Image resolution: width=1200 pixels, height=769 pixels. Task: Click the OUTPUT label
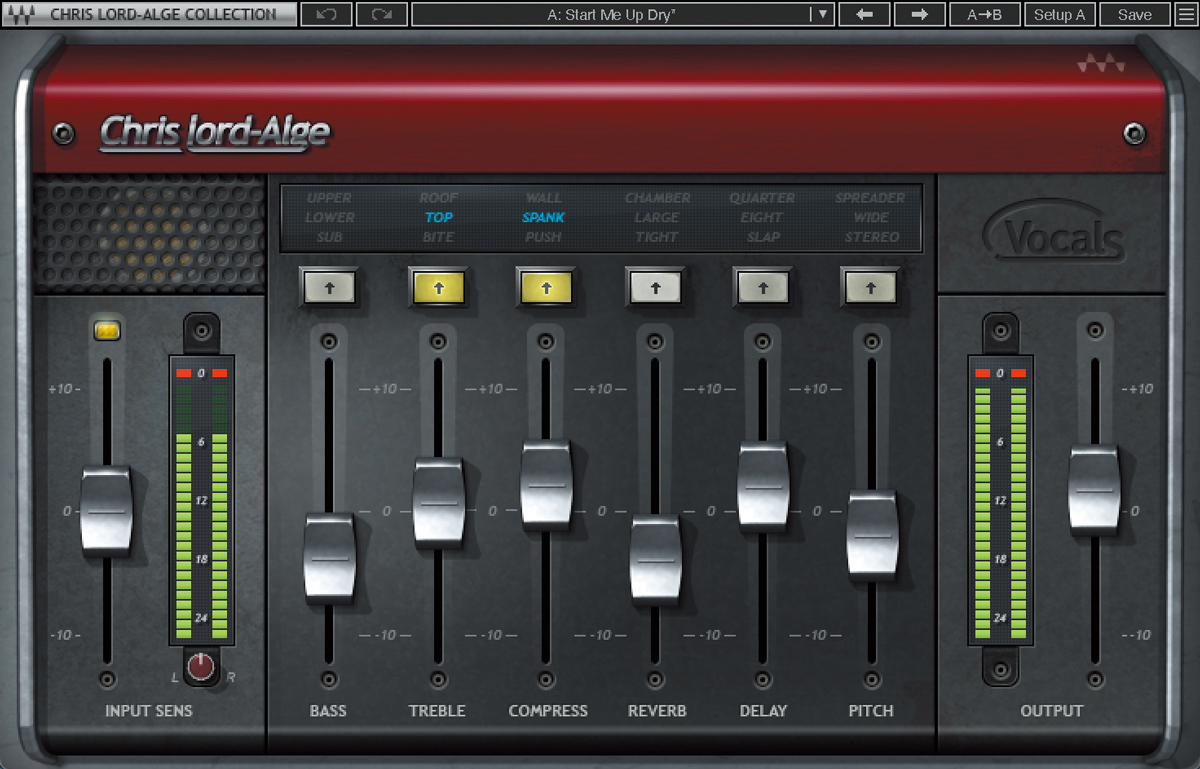1051,711
